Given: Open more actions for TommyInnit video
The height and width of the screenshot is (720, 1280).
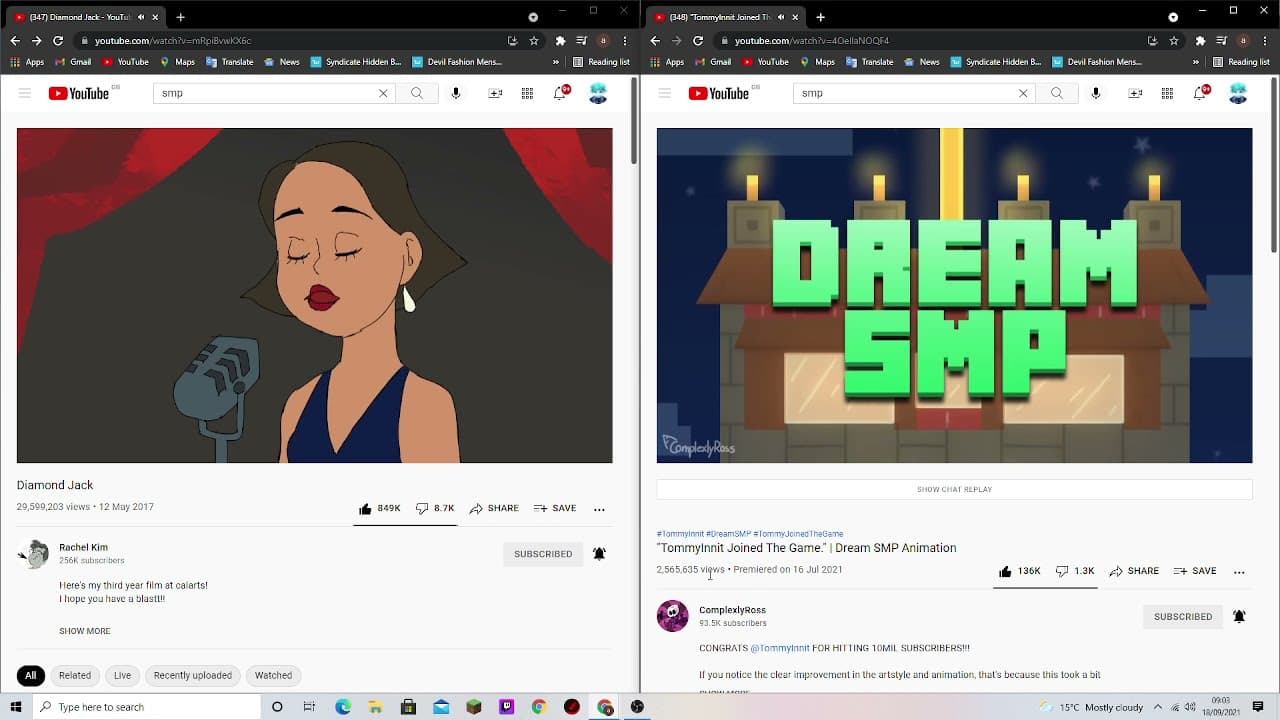Looking at the screenshot, I should [x=1239, y=572].
